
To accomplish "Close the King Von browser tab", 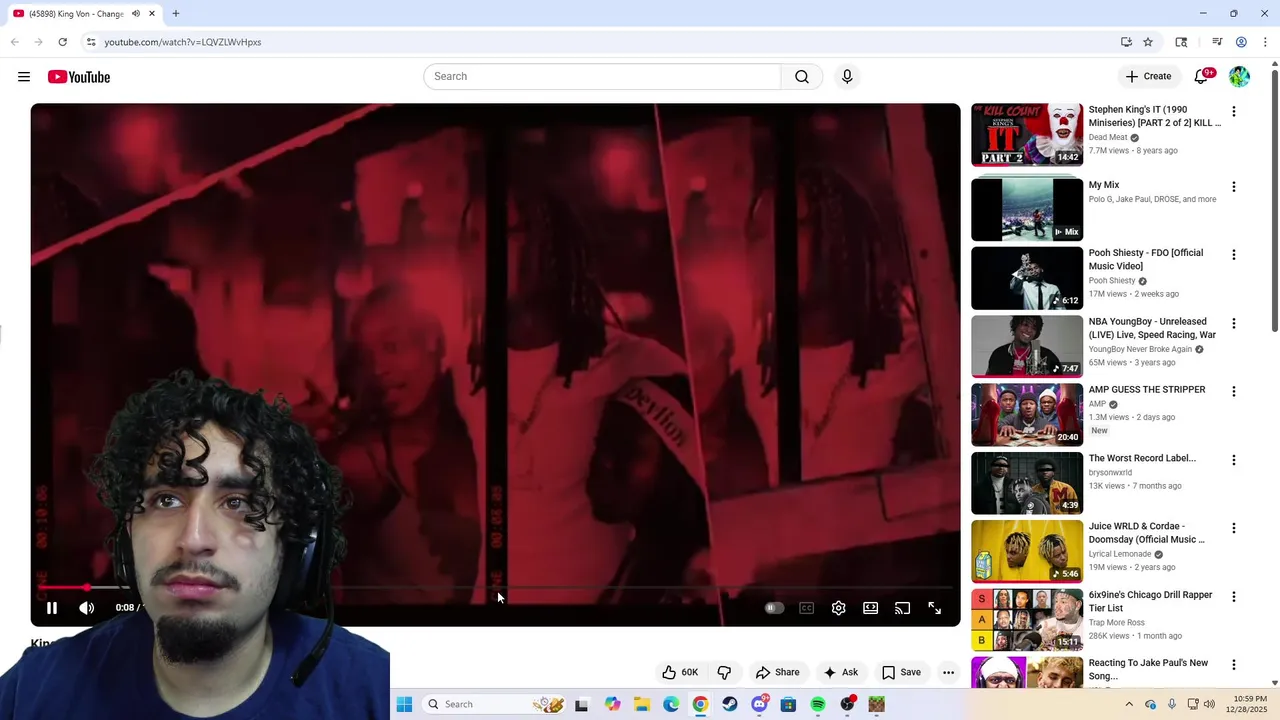I will (x=152, y=14).
